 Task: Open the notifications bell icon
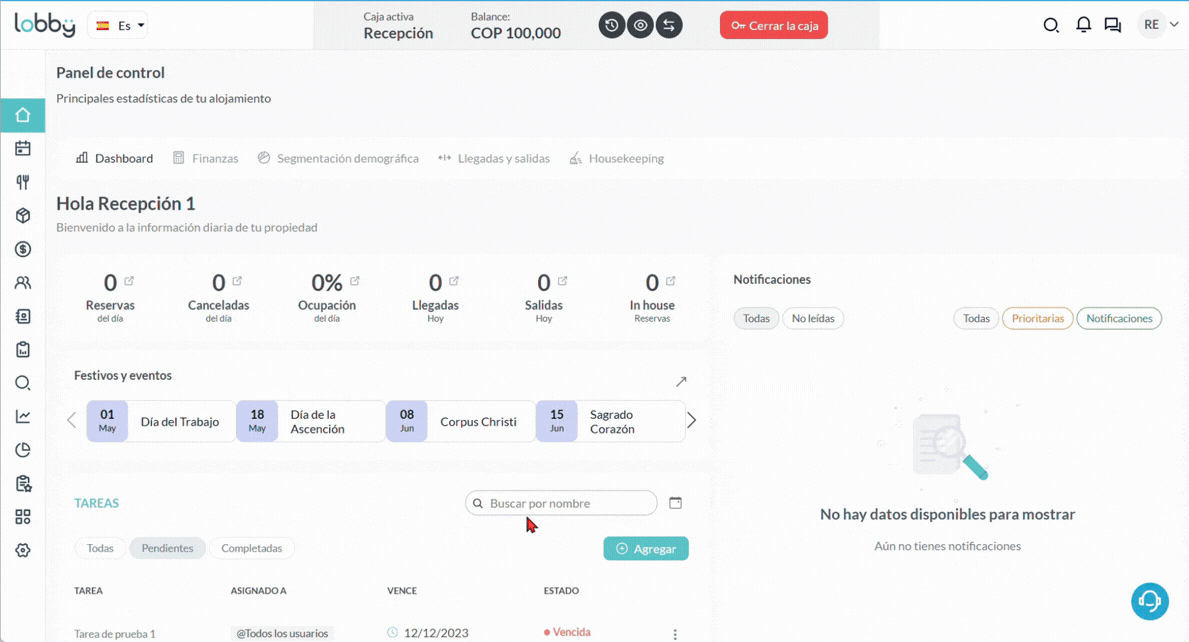coord(1083,25)
